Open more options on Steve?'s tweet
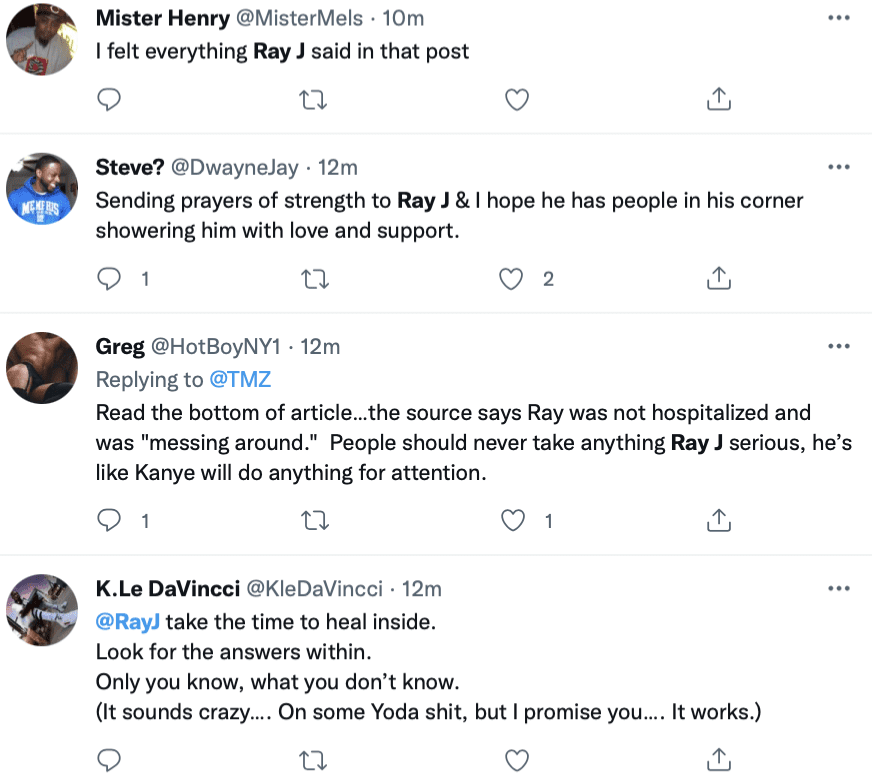Screen dimensions: 872x775 pyautogui.click(x=839, y=167)
